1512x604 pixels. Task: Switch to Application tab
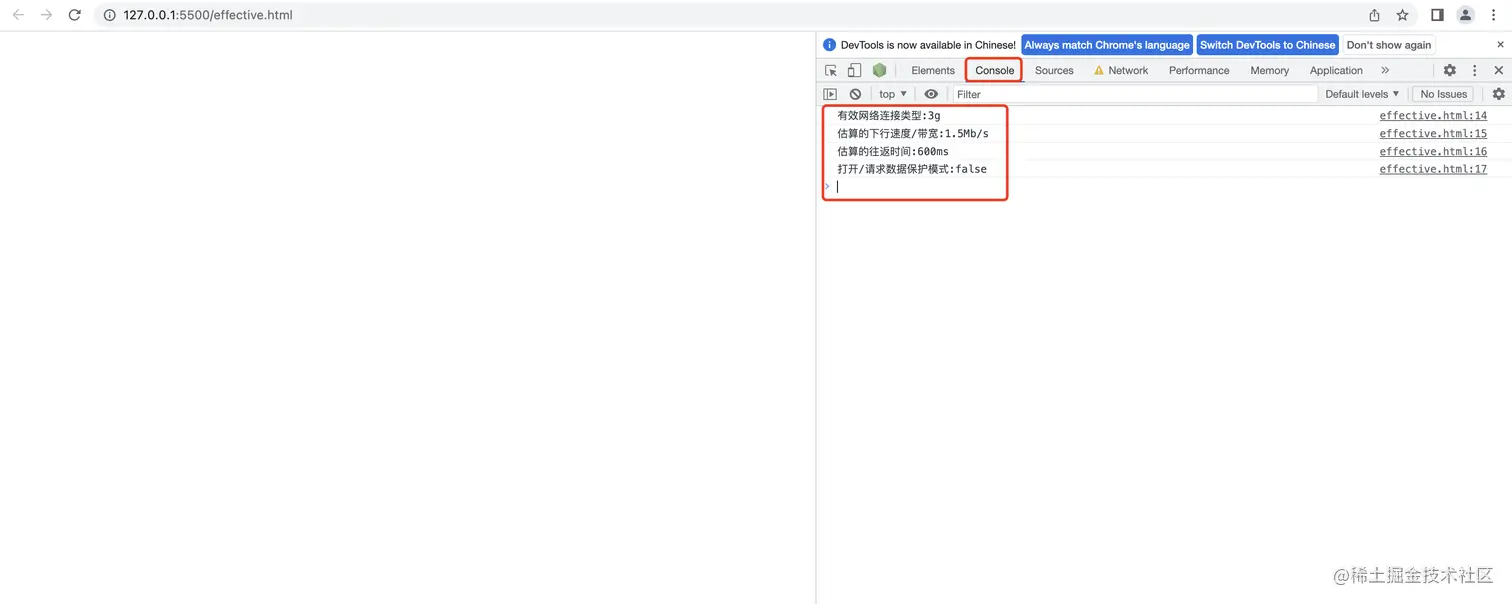[x=1336, y=70]
